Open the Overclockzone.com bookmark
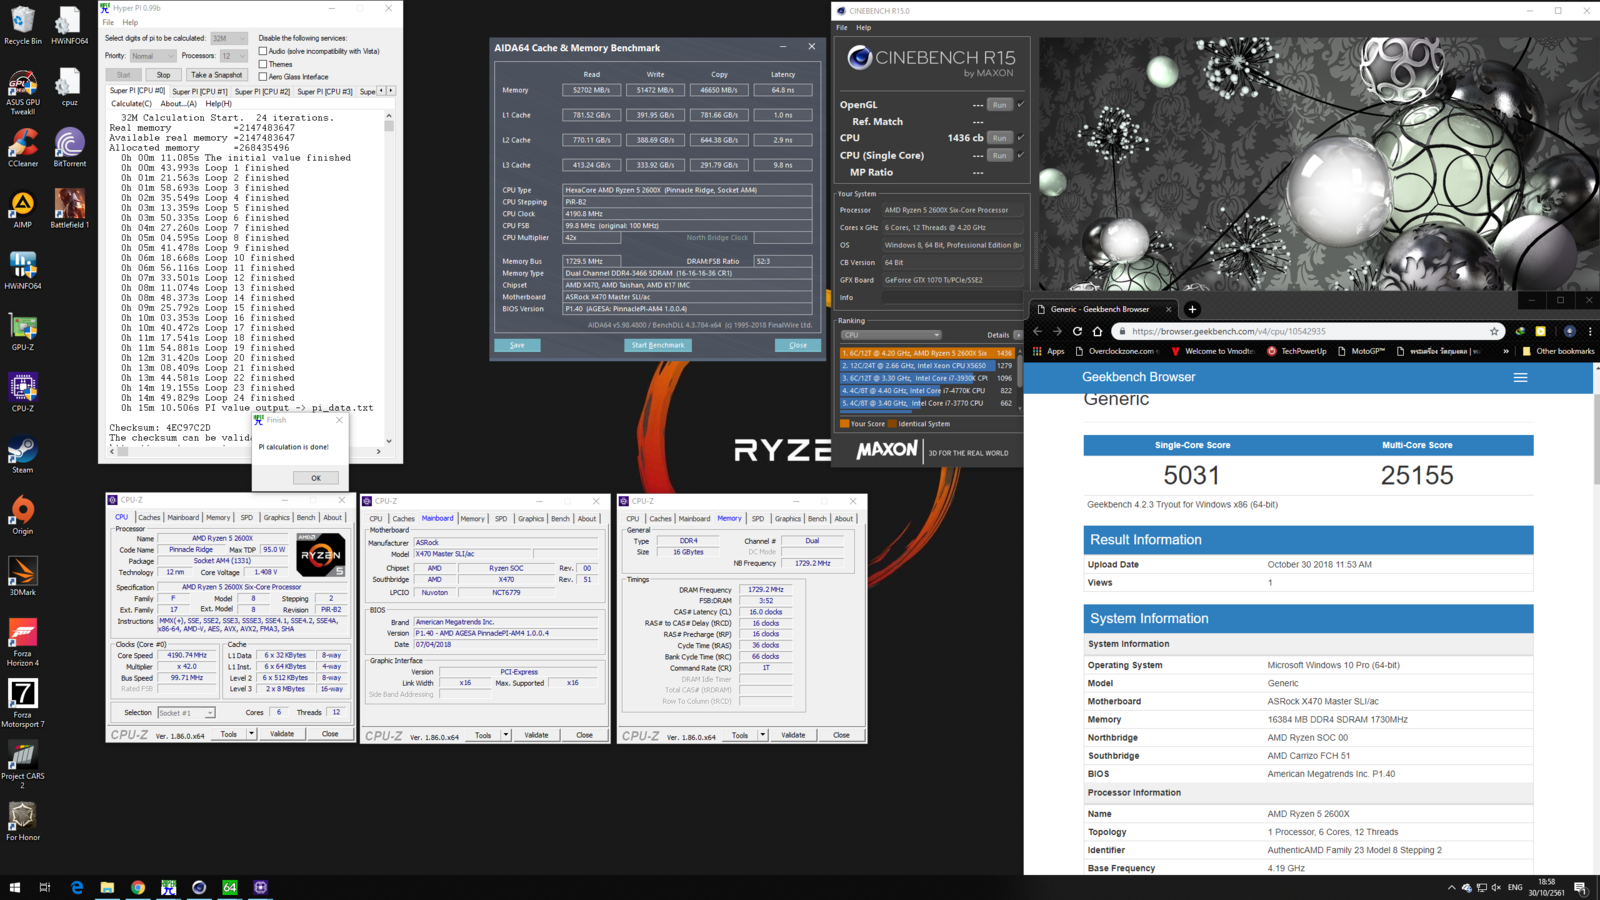 pyautogui.click(x=1117, y=351)
